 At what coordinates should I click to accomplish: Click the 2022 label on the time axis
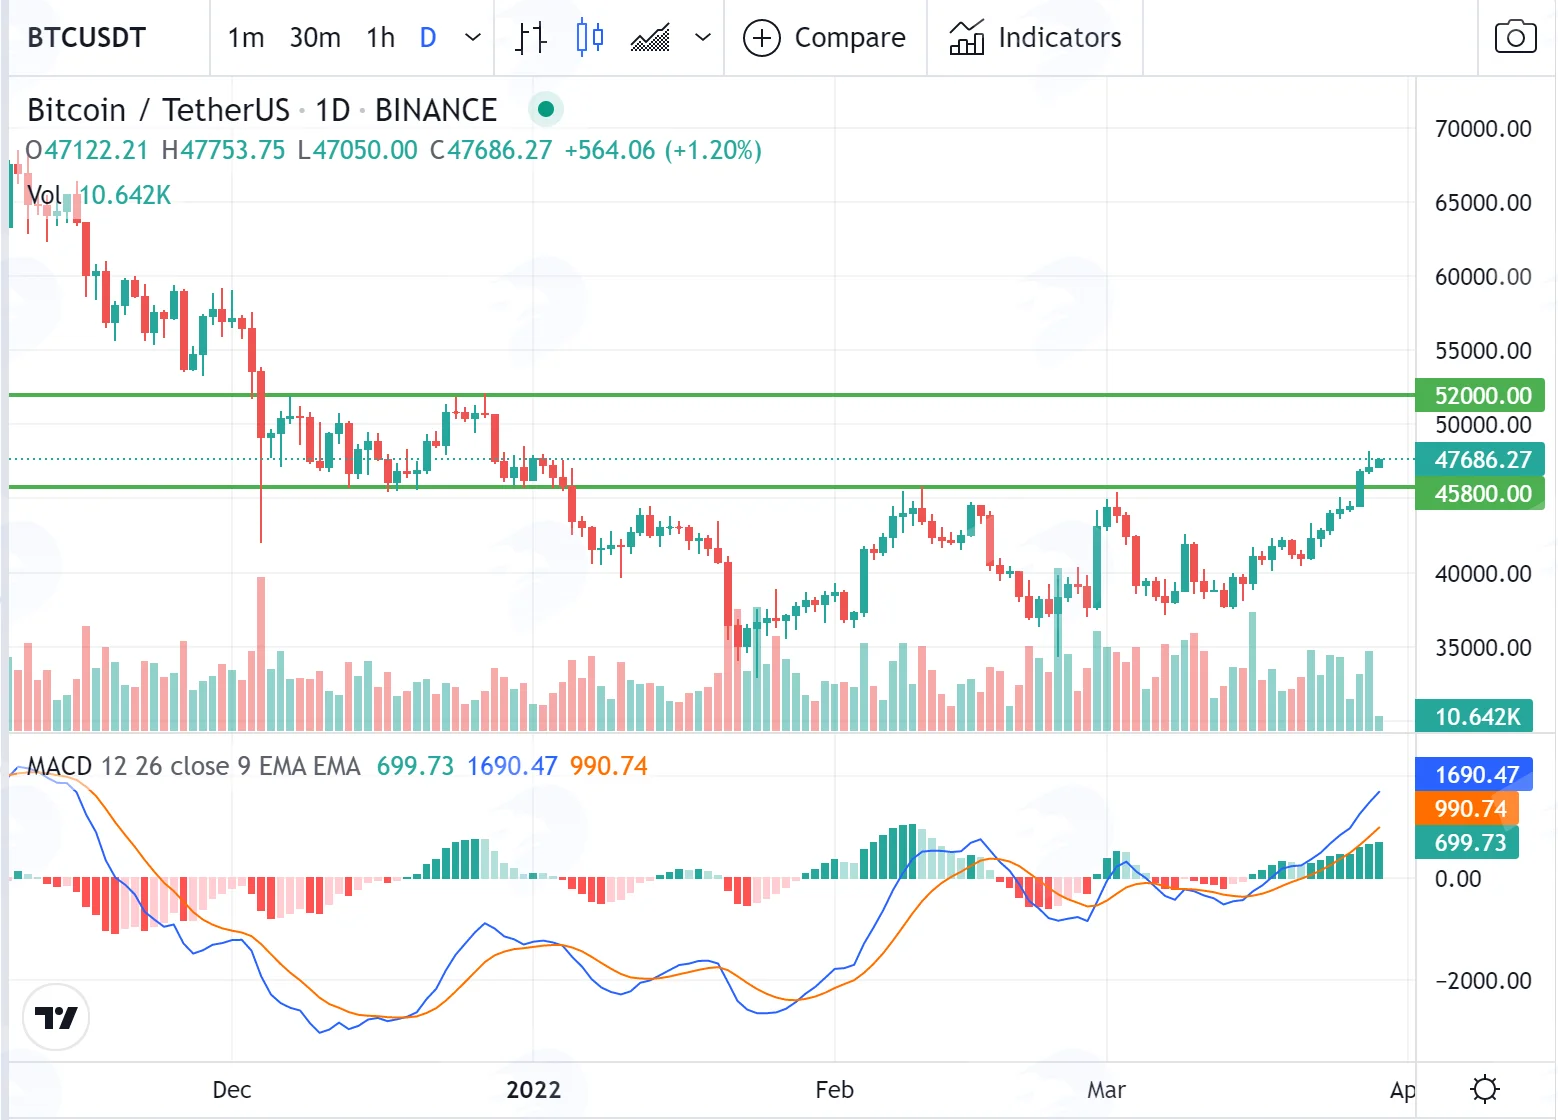534,1089
